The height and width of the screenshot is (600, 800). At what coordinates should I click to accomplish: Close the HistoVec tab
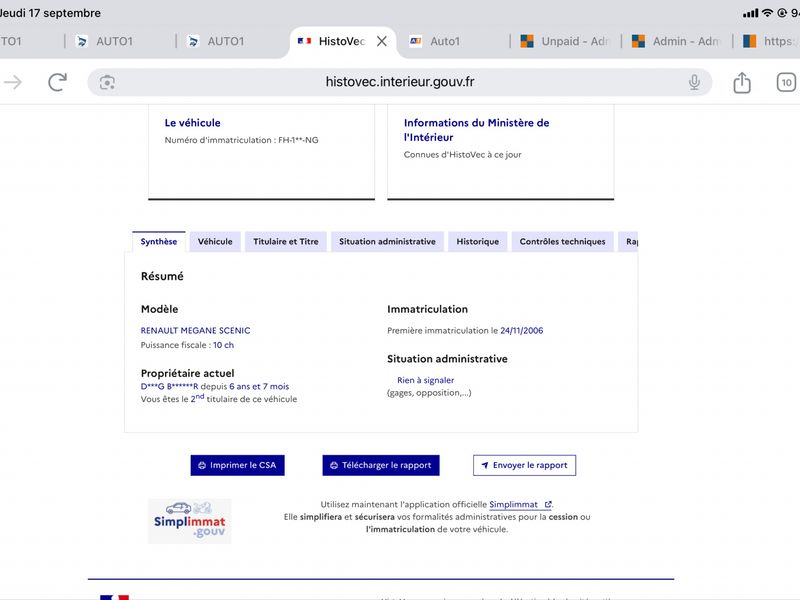tap(382, 41)
